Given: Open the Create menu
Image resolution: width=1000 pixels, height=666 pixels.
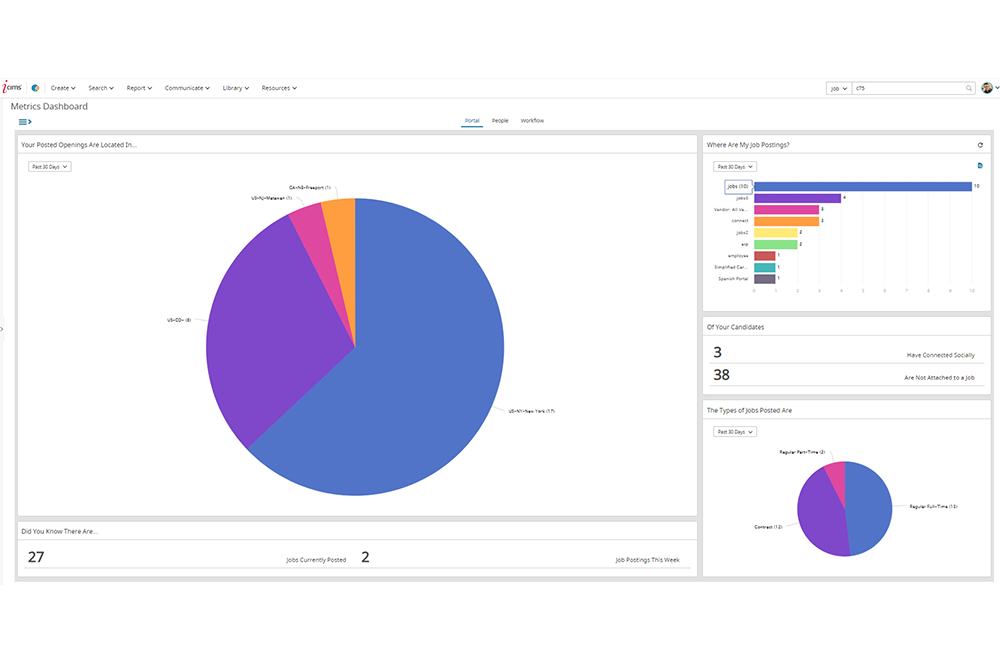Looking at the screenshot, I should pos(63,88).
